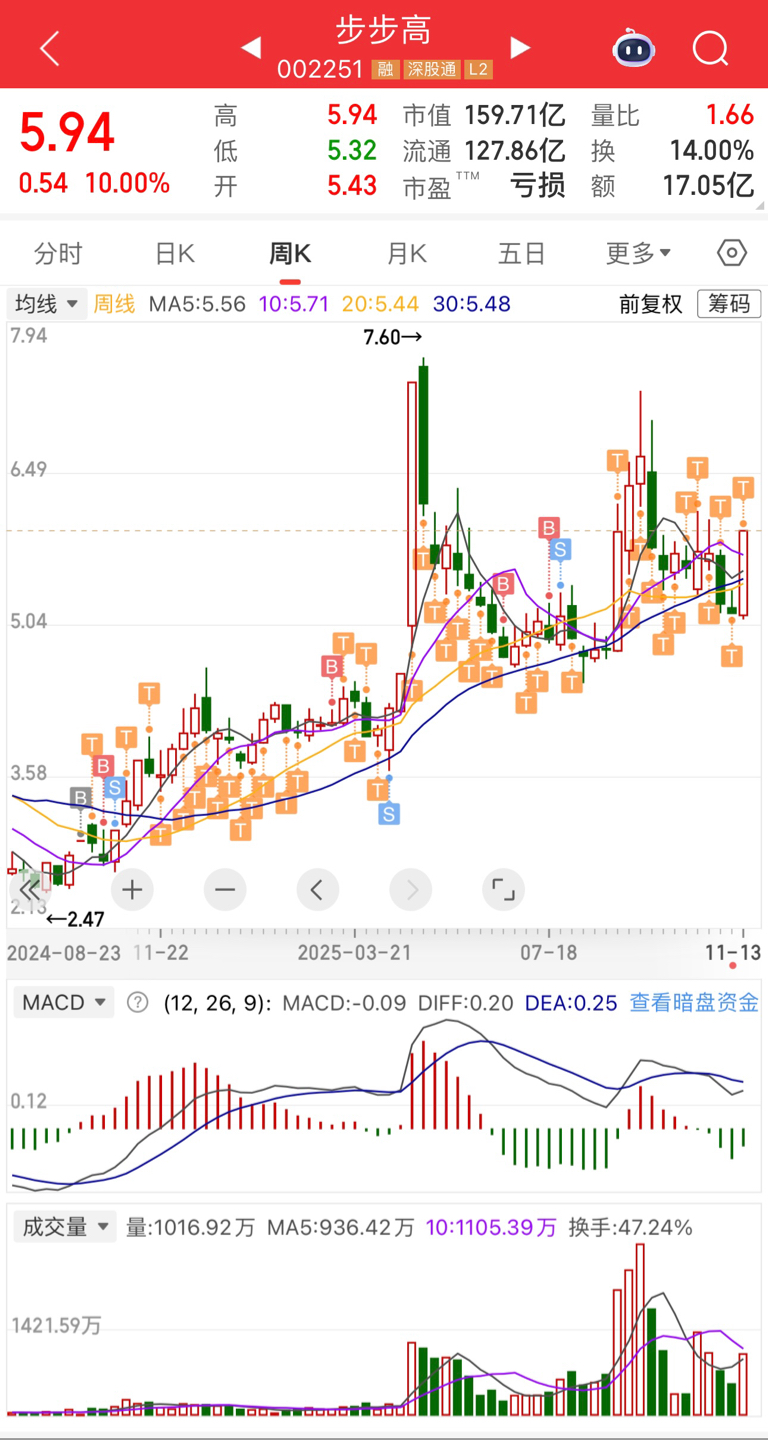Open the 均线 indicator dropdown
Screen dimensions: 768x1440
[x=47, y=304]
